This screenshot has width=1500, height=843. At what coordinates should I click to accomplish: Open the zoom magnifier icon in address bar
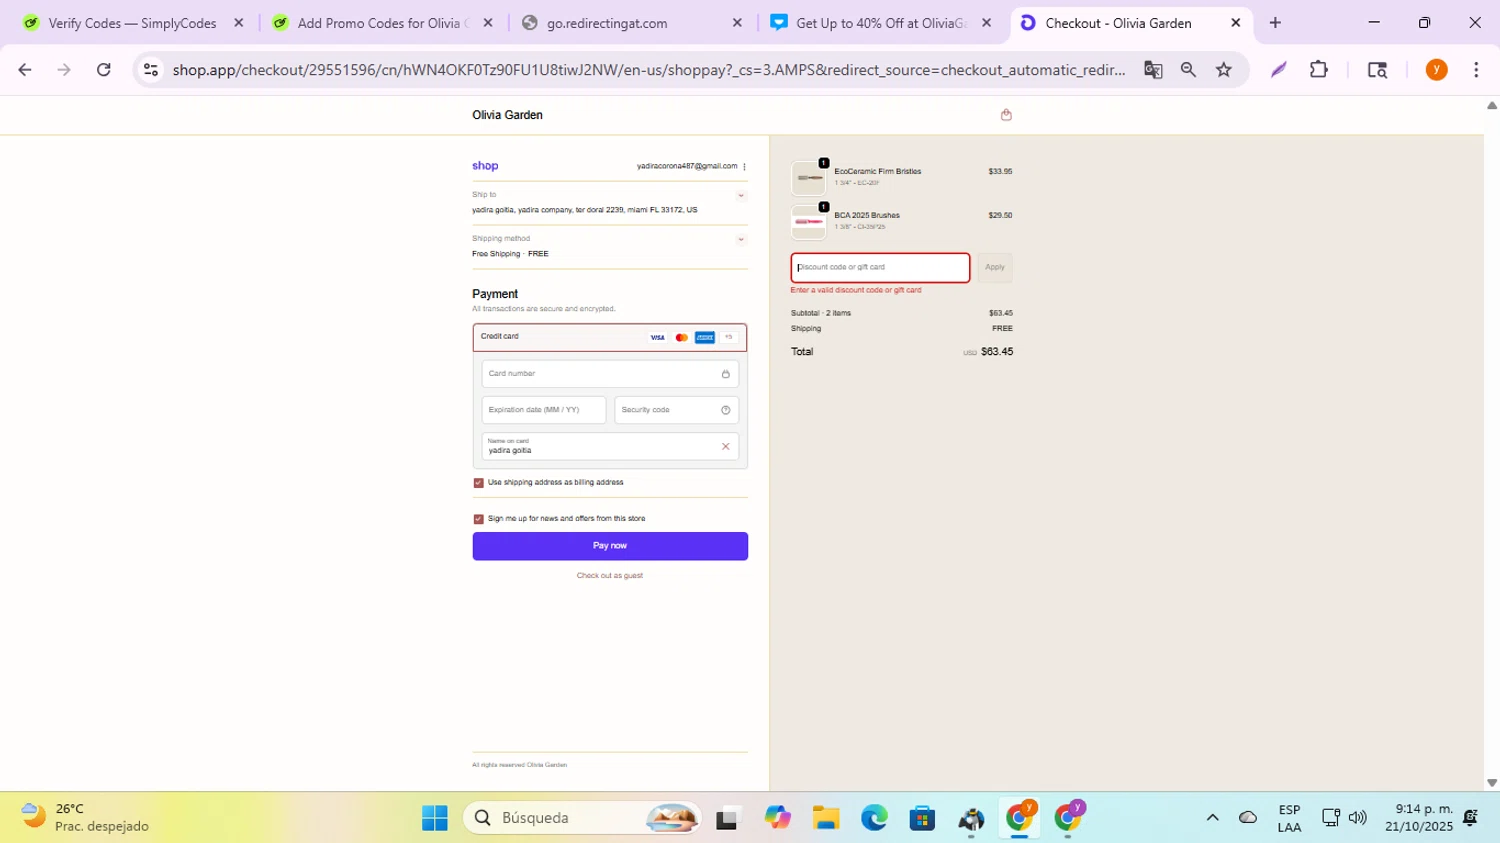tap(1188, 70)
